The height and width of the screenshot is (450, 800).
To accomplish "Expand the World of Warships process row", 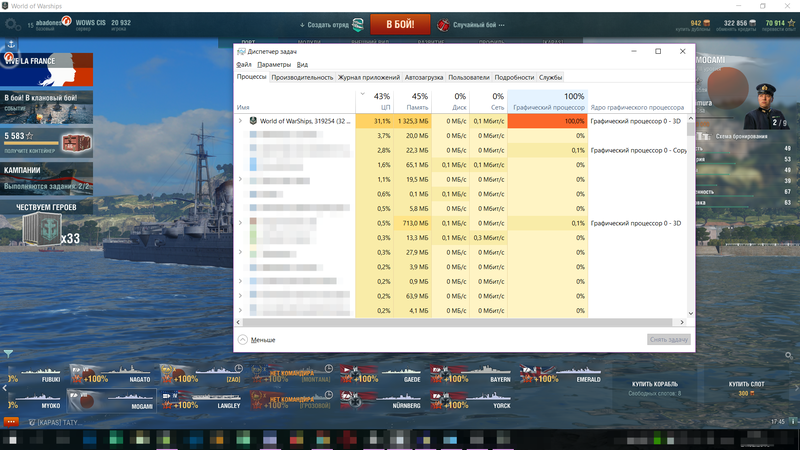I will 240,121.
